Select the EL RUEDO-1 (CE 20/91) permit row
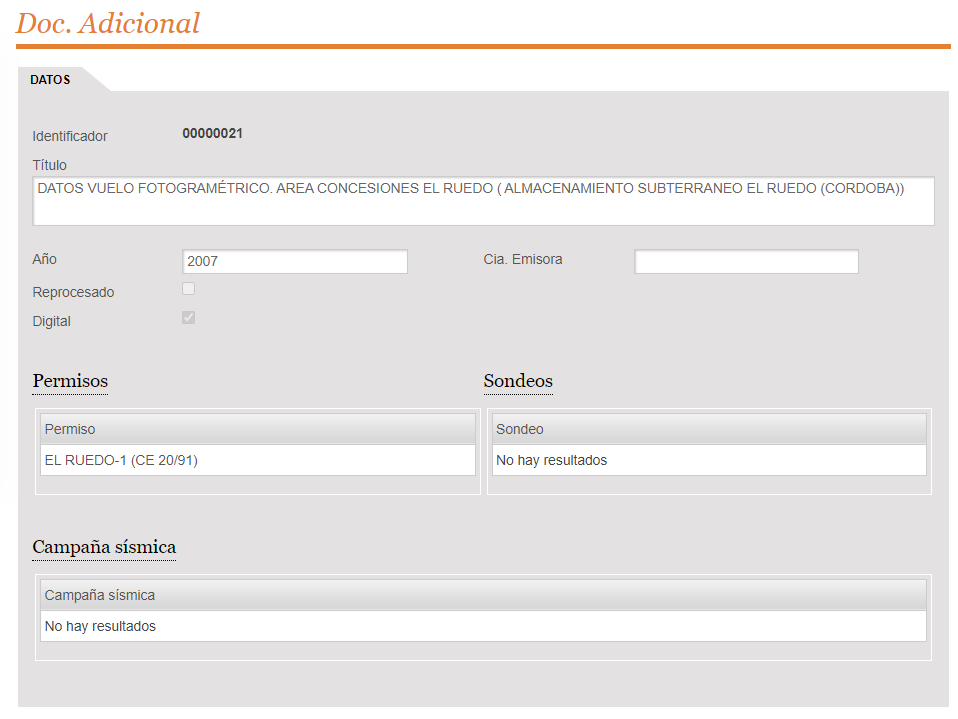The width and height of the screenshot is (958, 719). pyautogui.click(x=257, y=460)
